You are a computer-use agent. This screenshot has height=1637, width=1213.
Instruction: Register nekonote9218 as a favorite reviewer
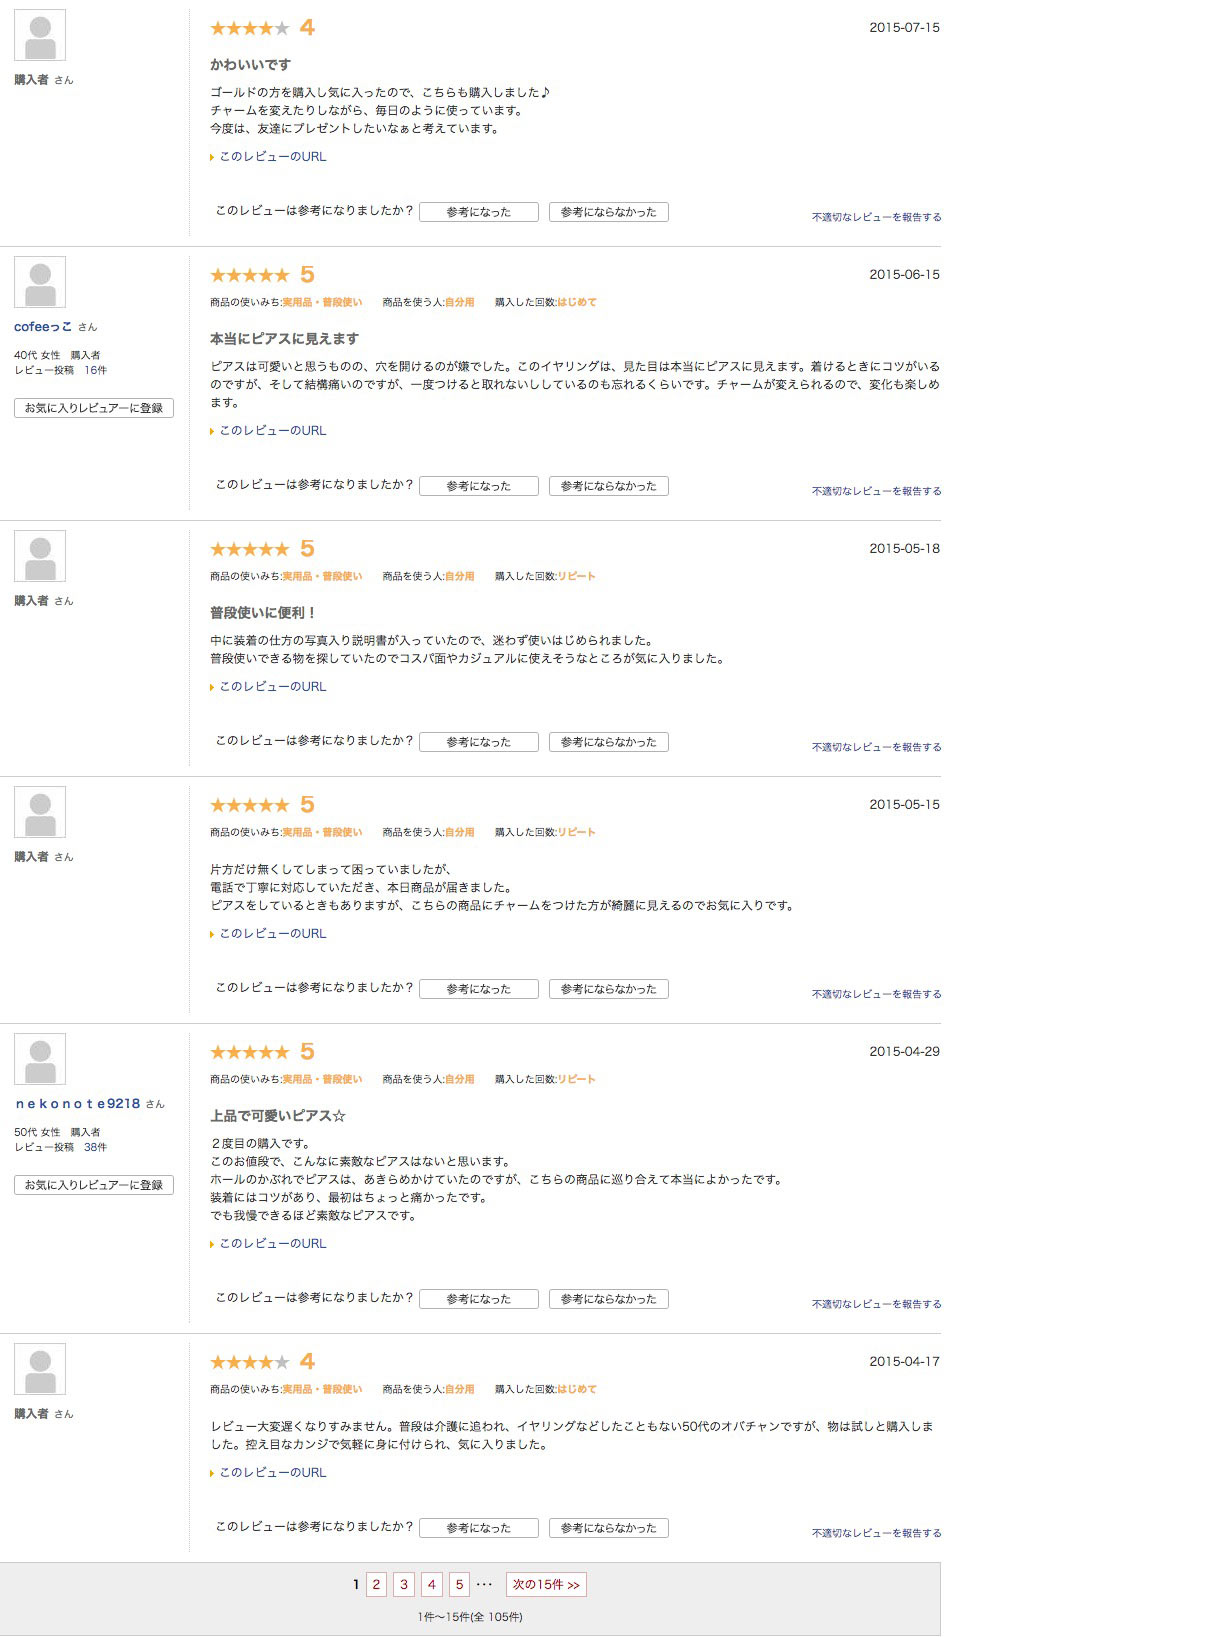94,1185
